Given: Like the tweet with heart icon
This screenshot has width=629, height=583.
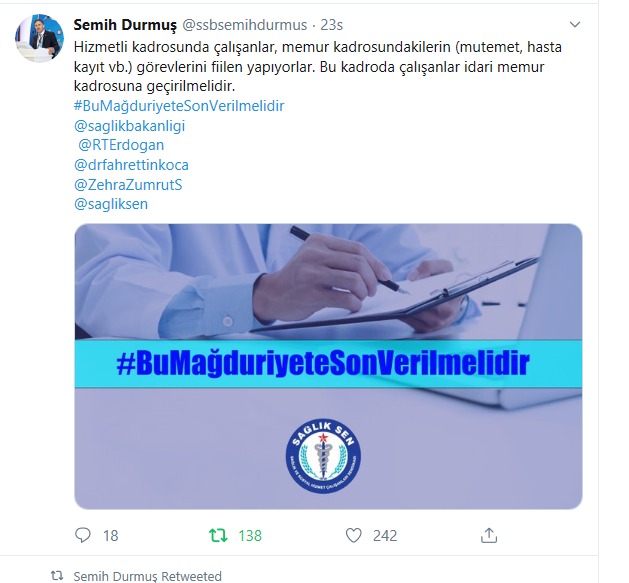Looking at the screenshot, I should [x=353, y=535].
